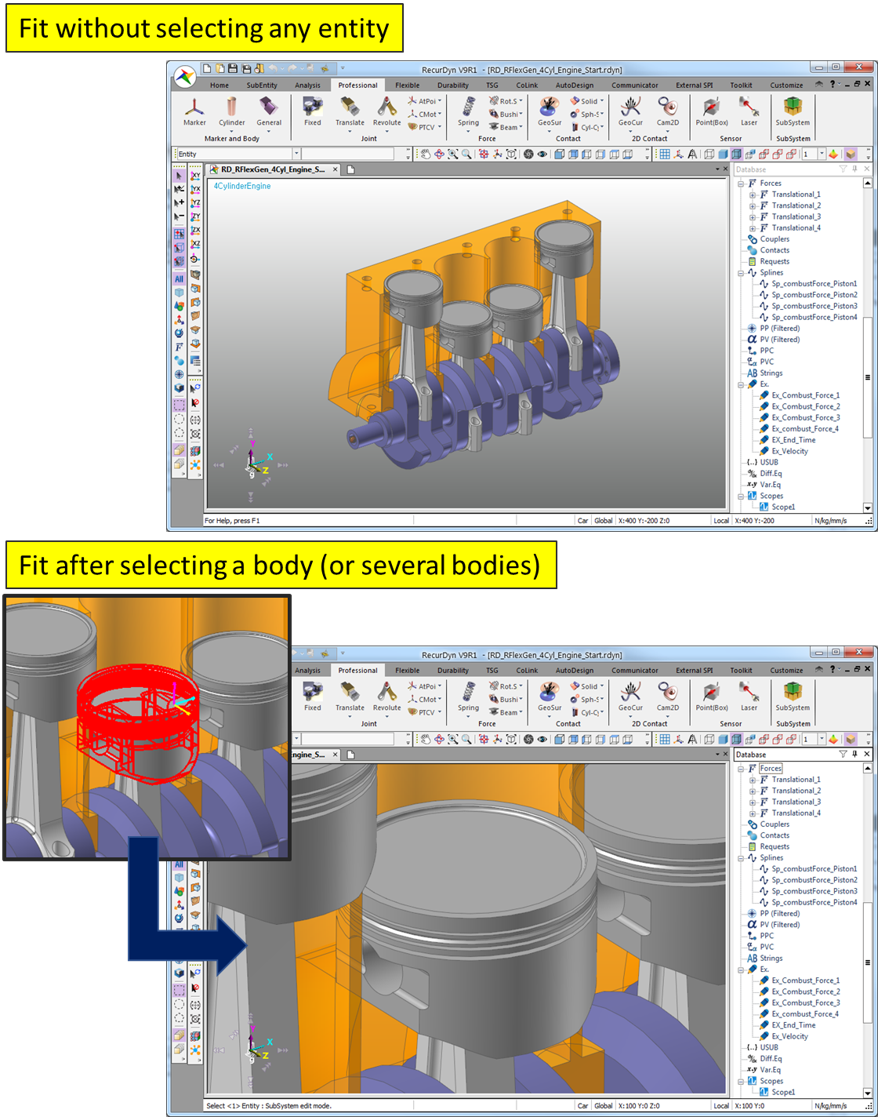Open the Cam2D contact tool
The image size is (878, 1117).
[667, 113]
